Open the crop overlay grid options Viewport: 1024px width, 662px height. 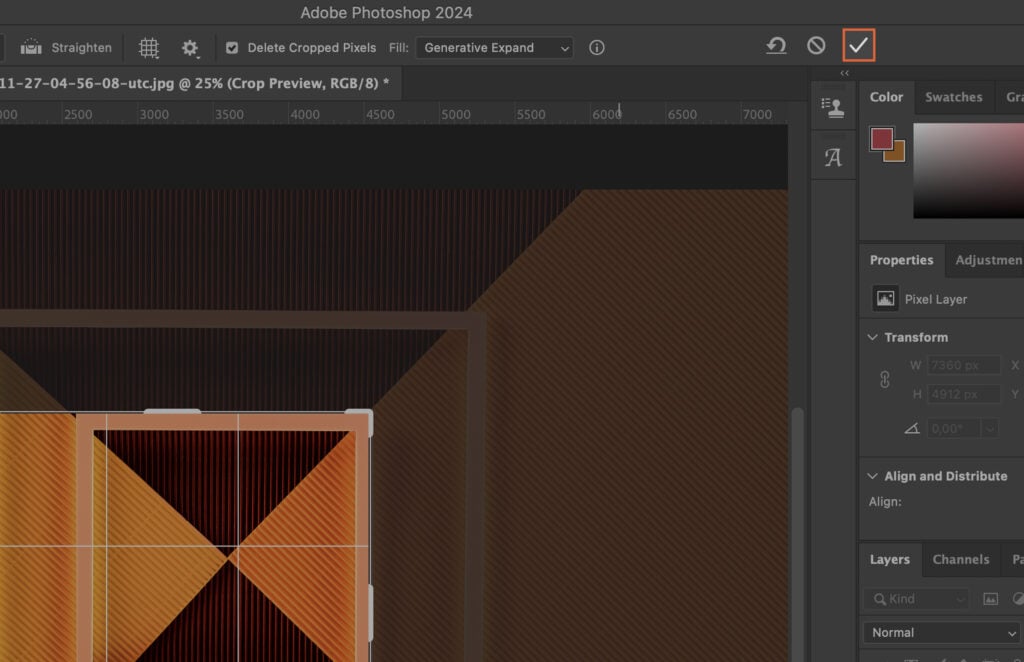click(x=148, y=47)
